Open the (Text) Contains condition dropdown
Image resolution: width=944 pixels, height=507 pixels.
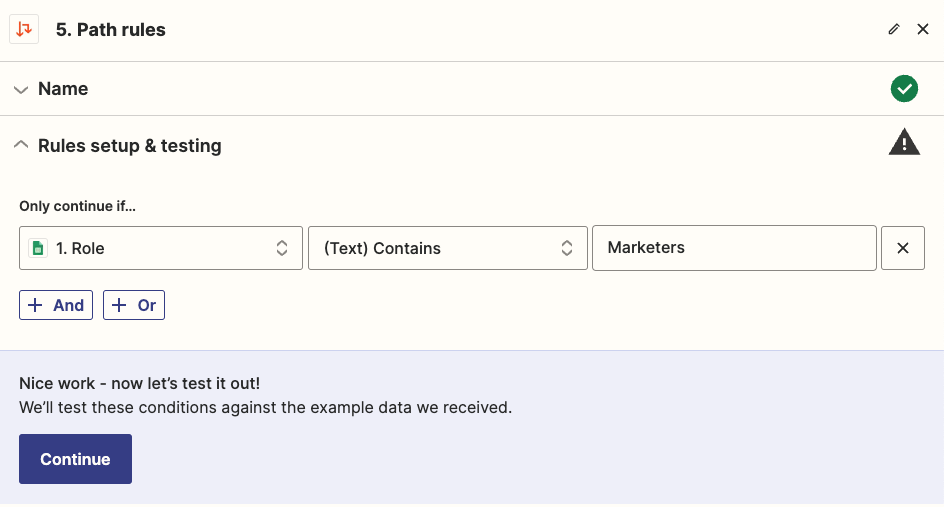click(447, 248)
